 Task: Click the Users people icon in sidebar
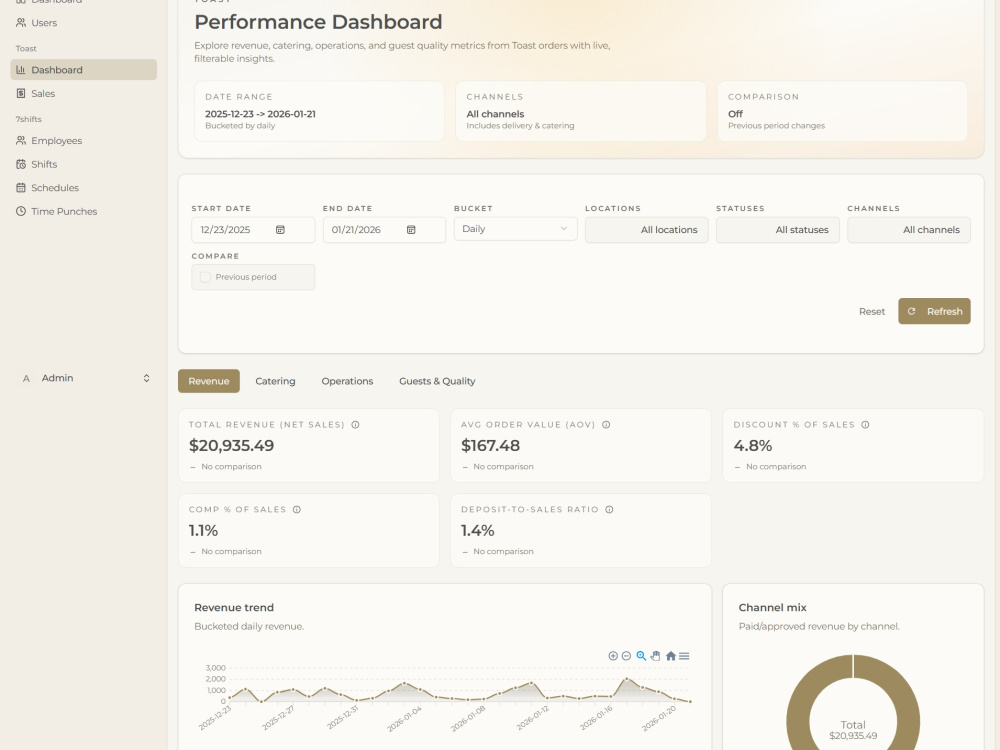pyautogui.click(x=21, y=23)
